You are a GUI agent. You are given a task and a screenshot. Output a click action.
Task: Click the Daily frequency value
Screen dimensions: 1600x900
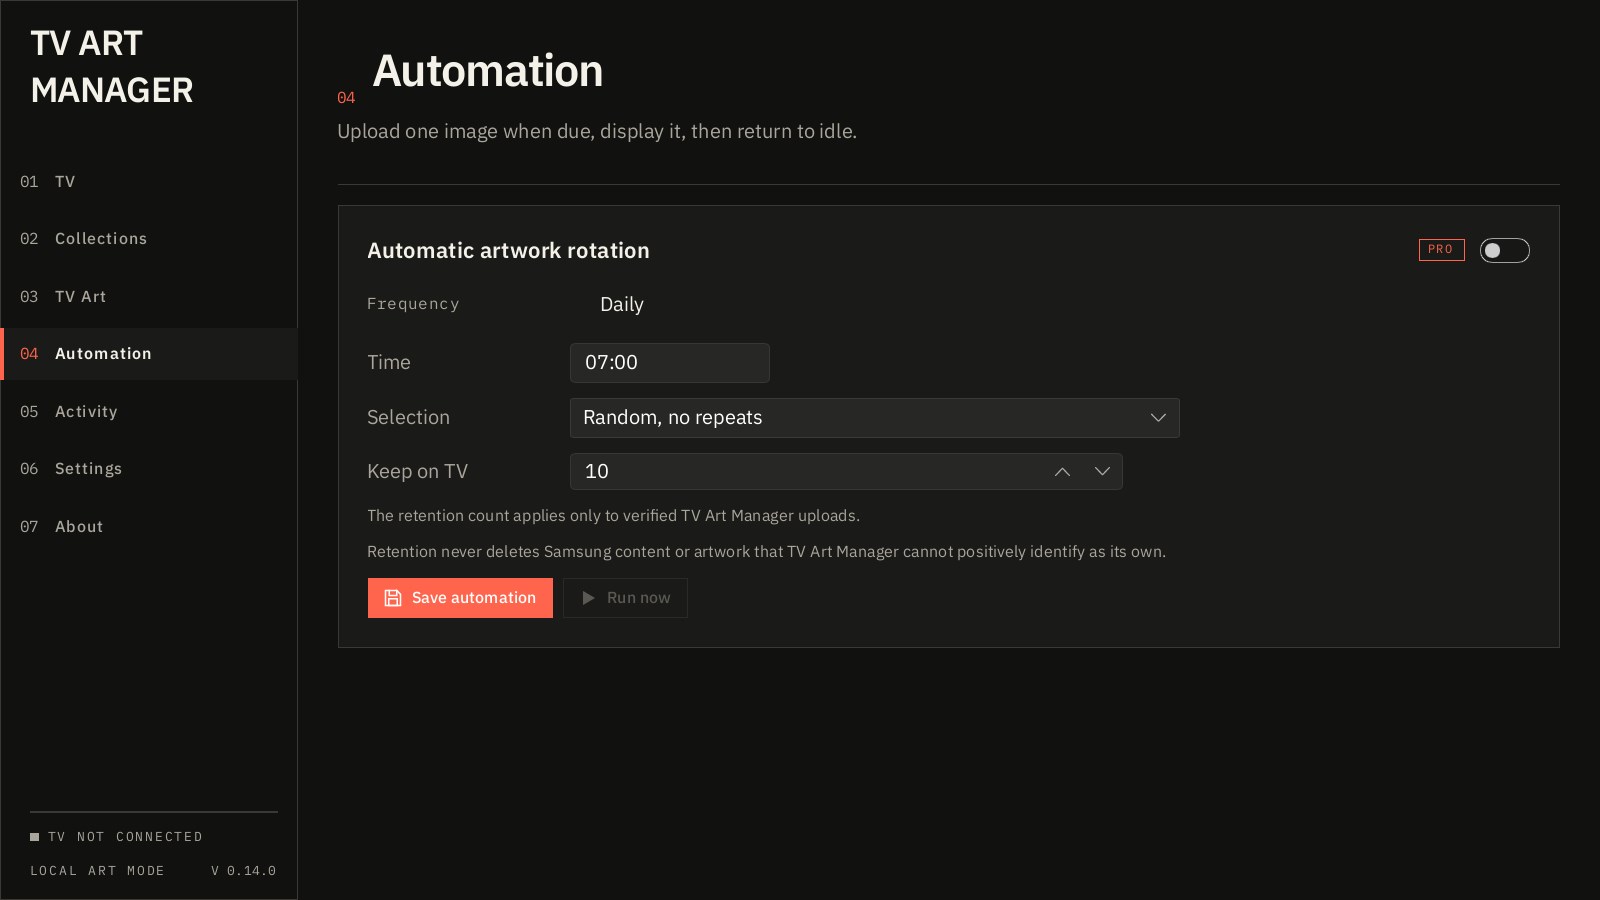click(x=622, y=305)
